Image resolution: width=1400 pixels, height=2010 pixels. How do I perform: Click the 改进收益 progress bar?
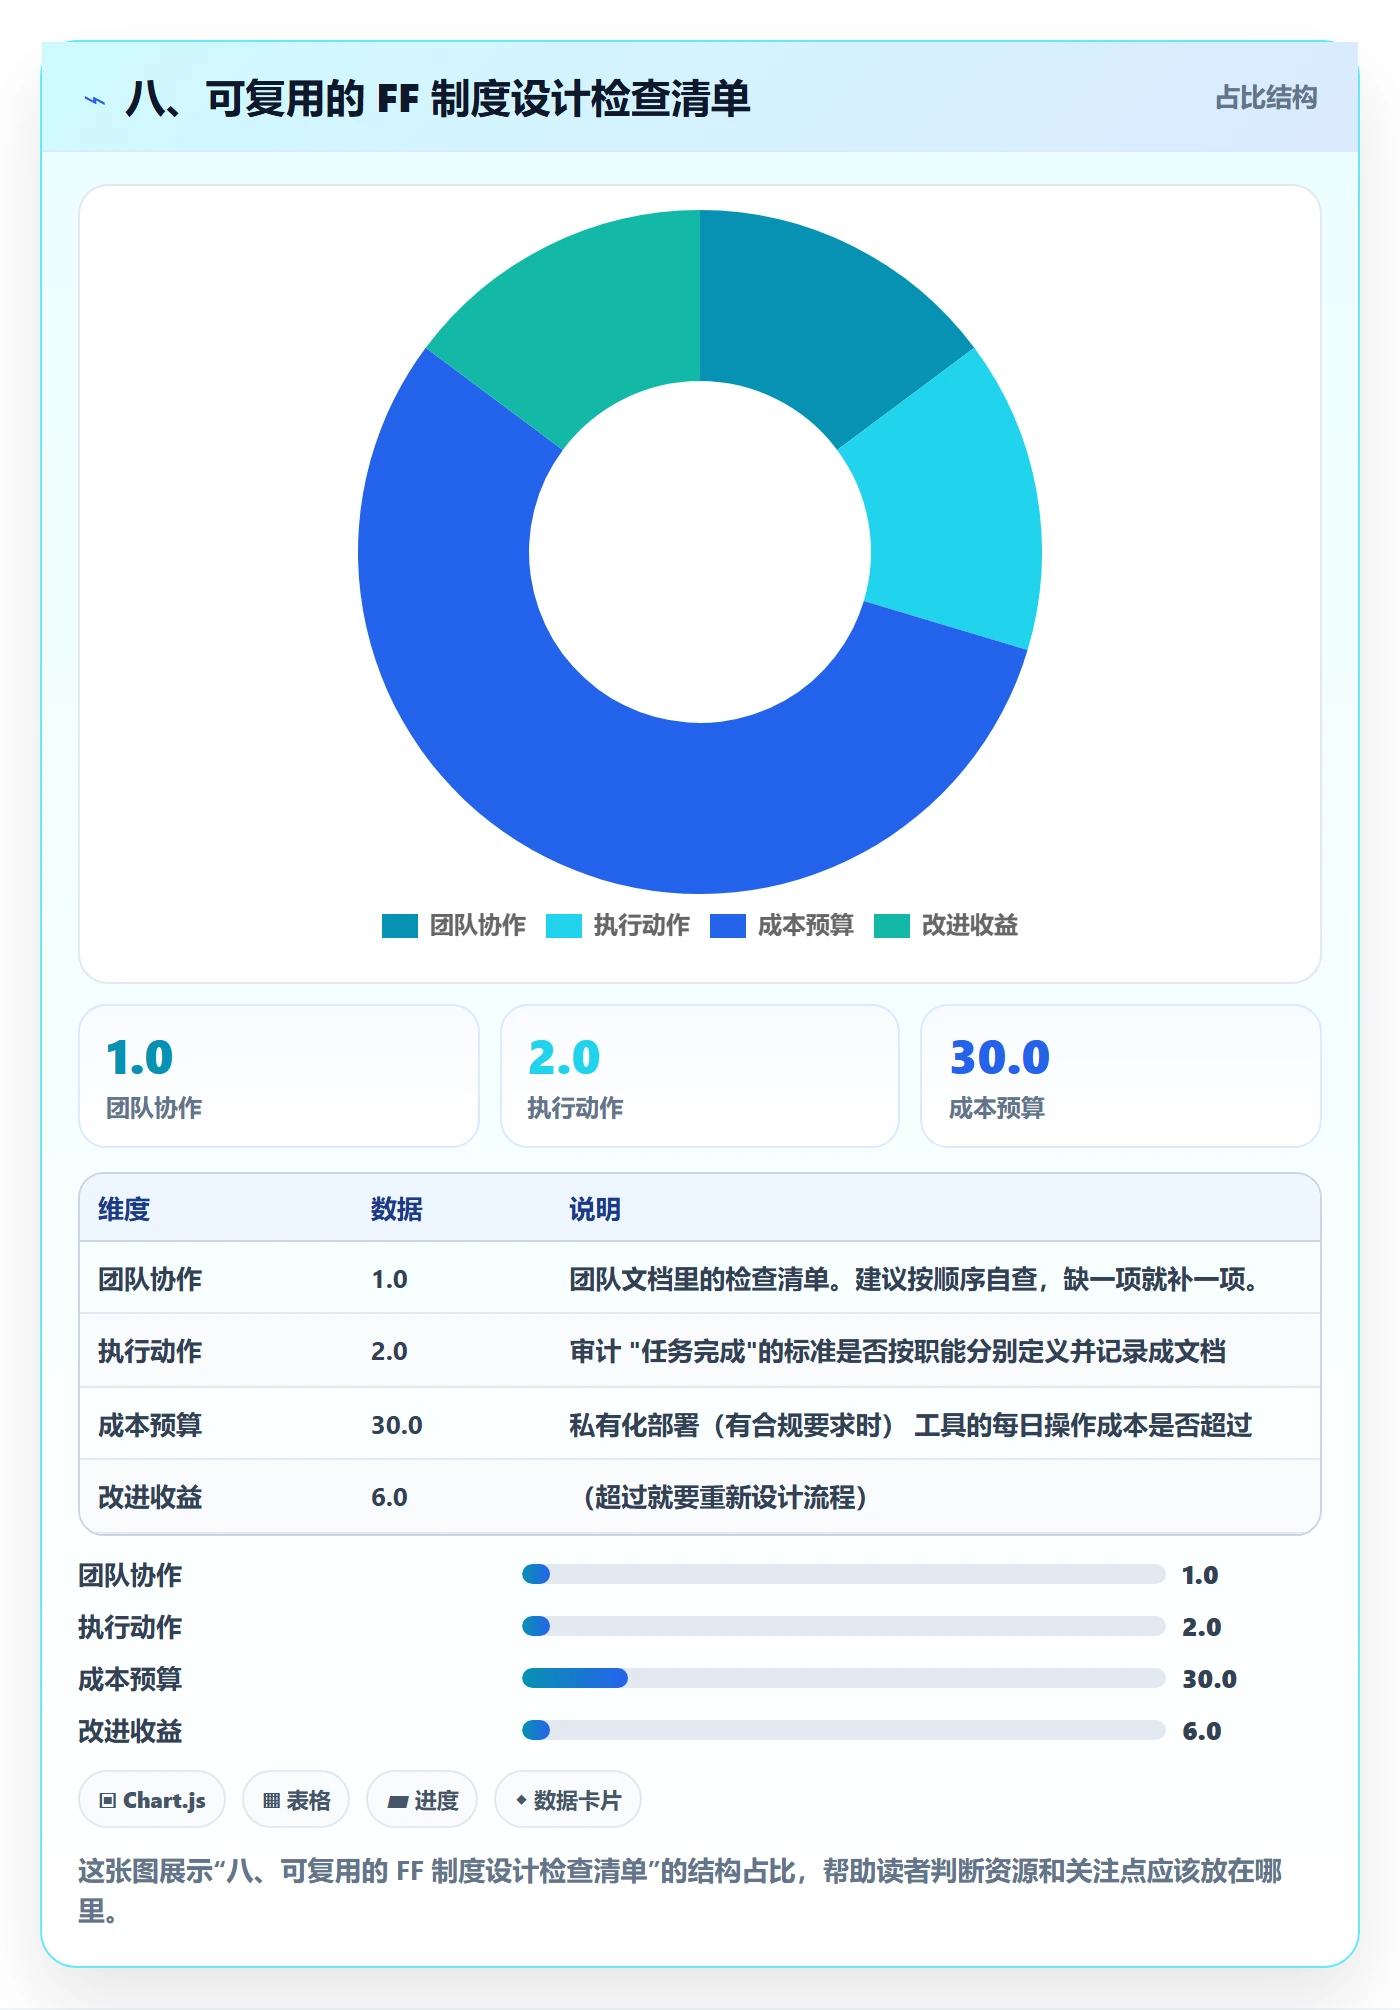click(x=843, y=1731)
